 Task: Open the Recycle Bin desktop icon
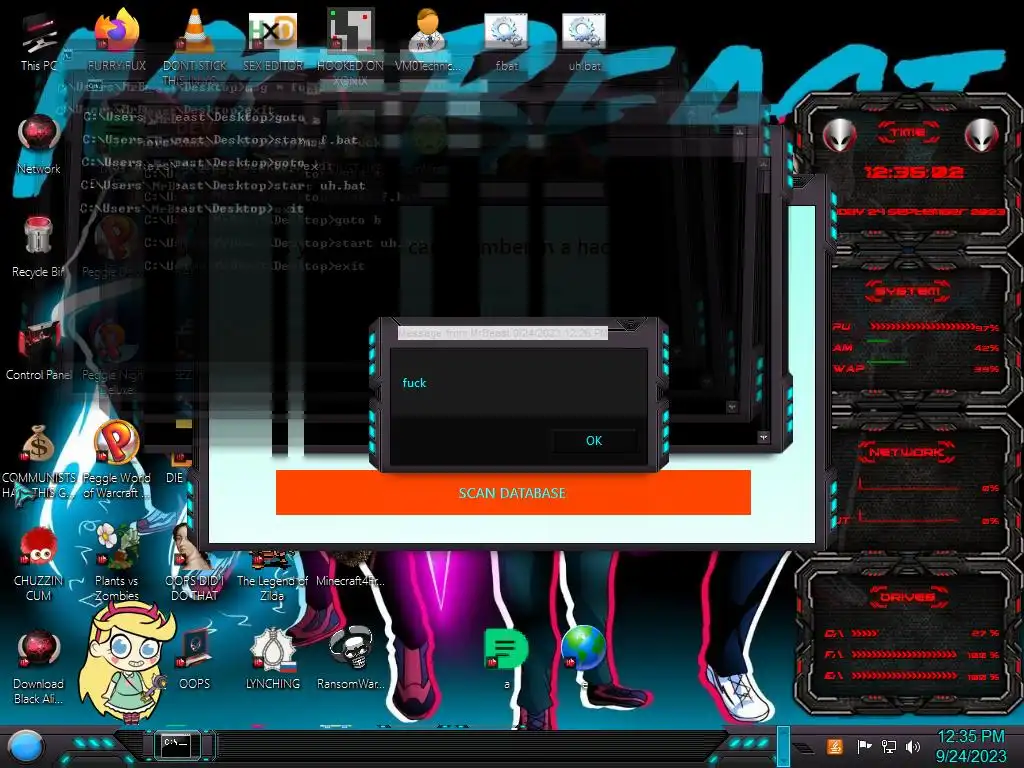point(39,247)
